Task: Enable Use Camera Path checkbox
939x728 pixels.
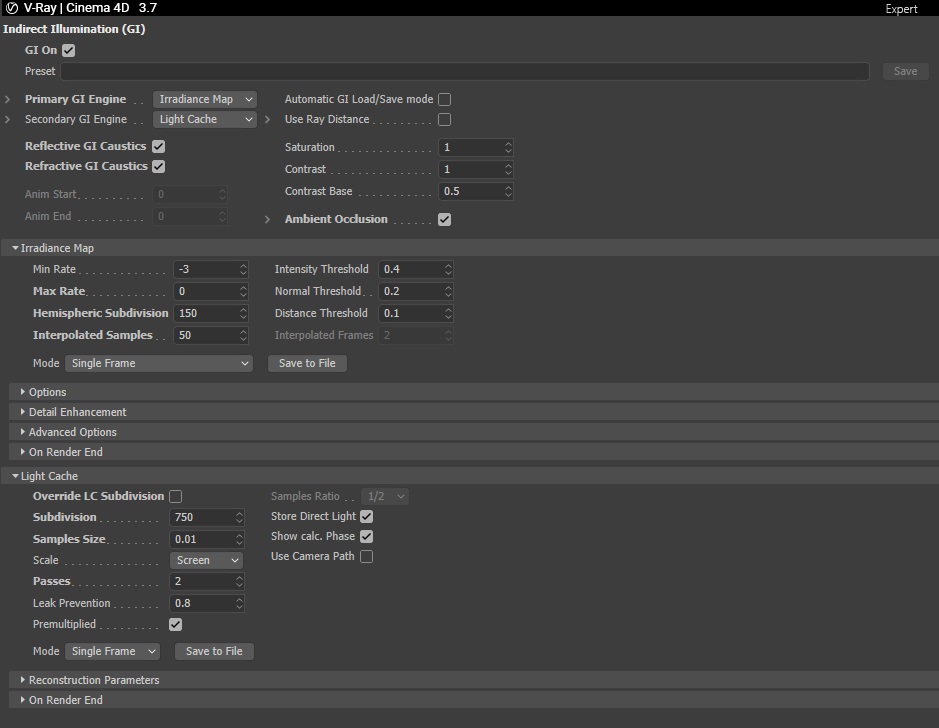Action: pyautogui.click(x=366, y=556)
